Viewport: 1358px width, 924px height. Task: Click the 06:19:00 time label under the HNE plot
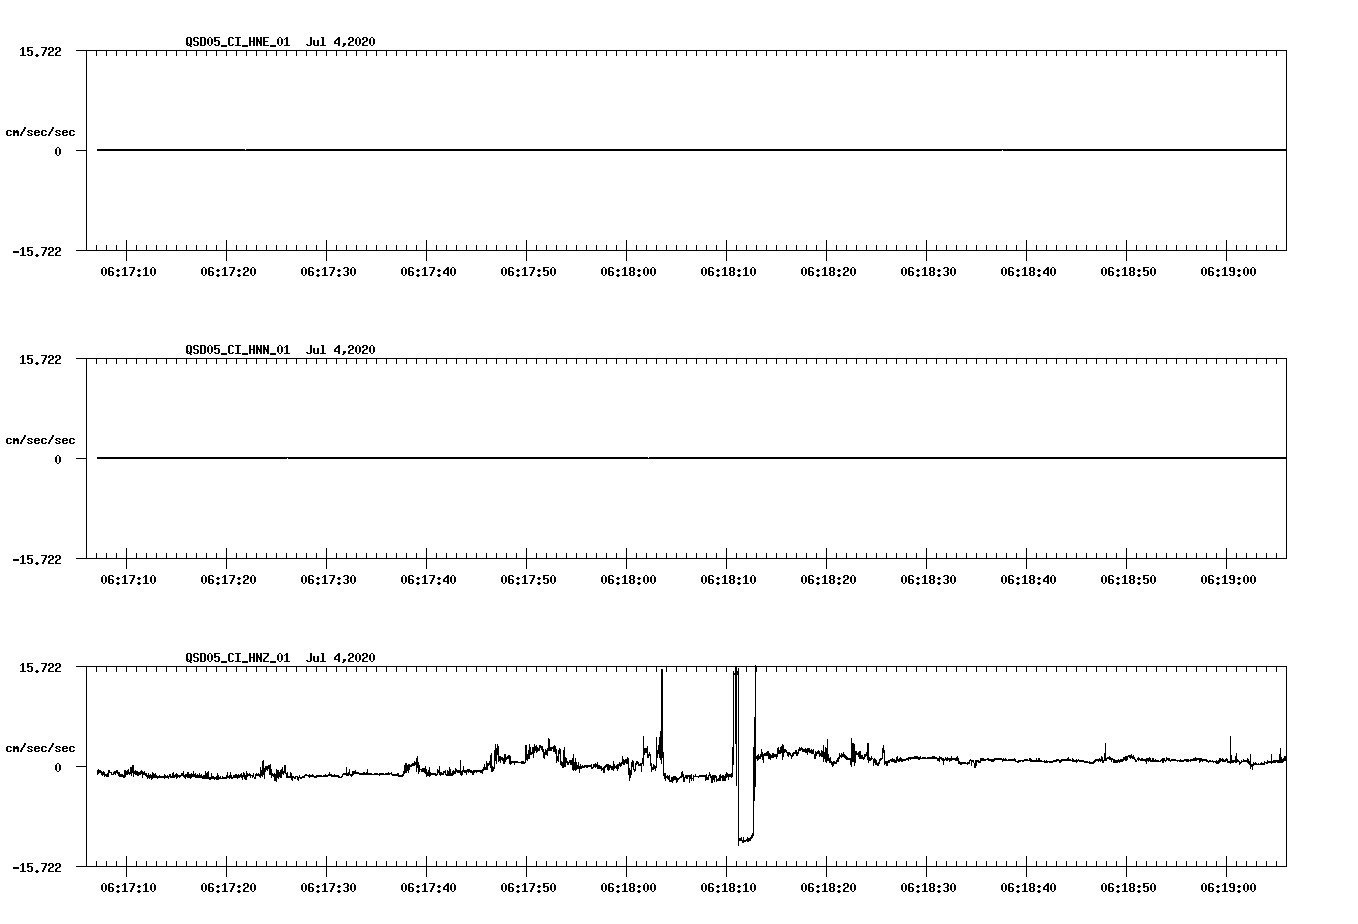(1228, 272)
